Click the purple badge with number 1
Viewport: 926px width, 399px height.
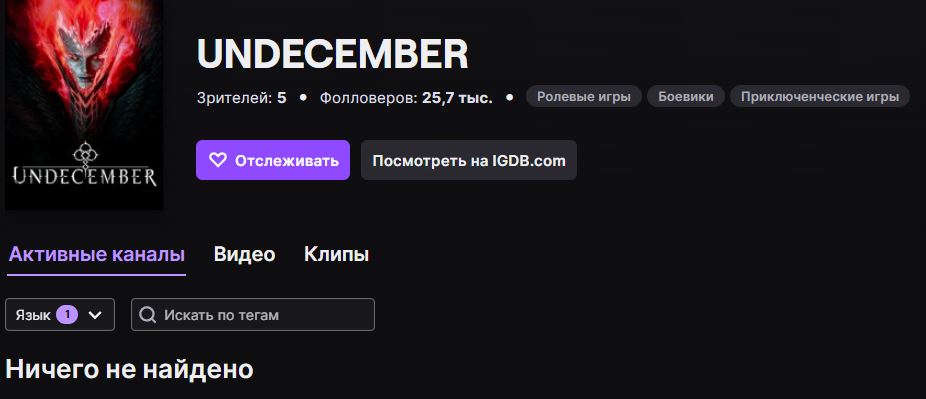[67, 315]
